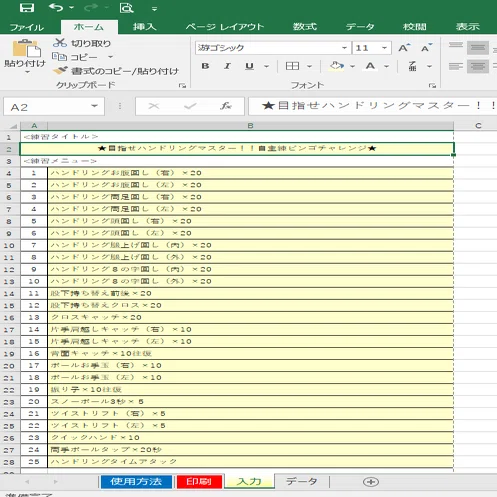Screen dimensions: 497x497
Task: Click the Borders grid icon
Action: (292, 66)
